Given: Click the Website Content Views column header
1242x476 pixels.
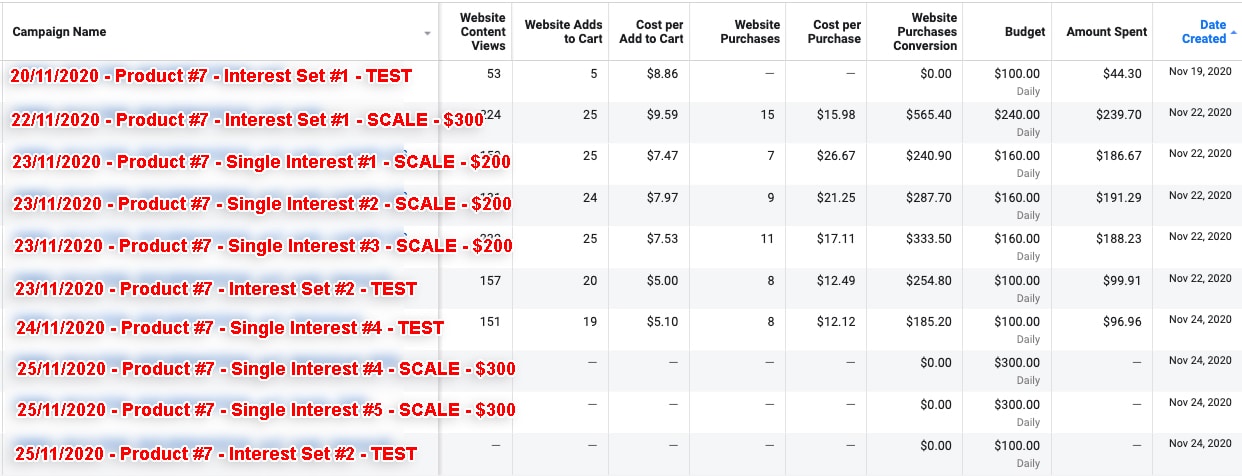Looking at the screenshot, I should coord(483,32).
